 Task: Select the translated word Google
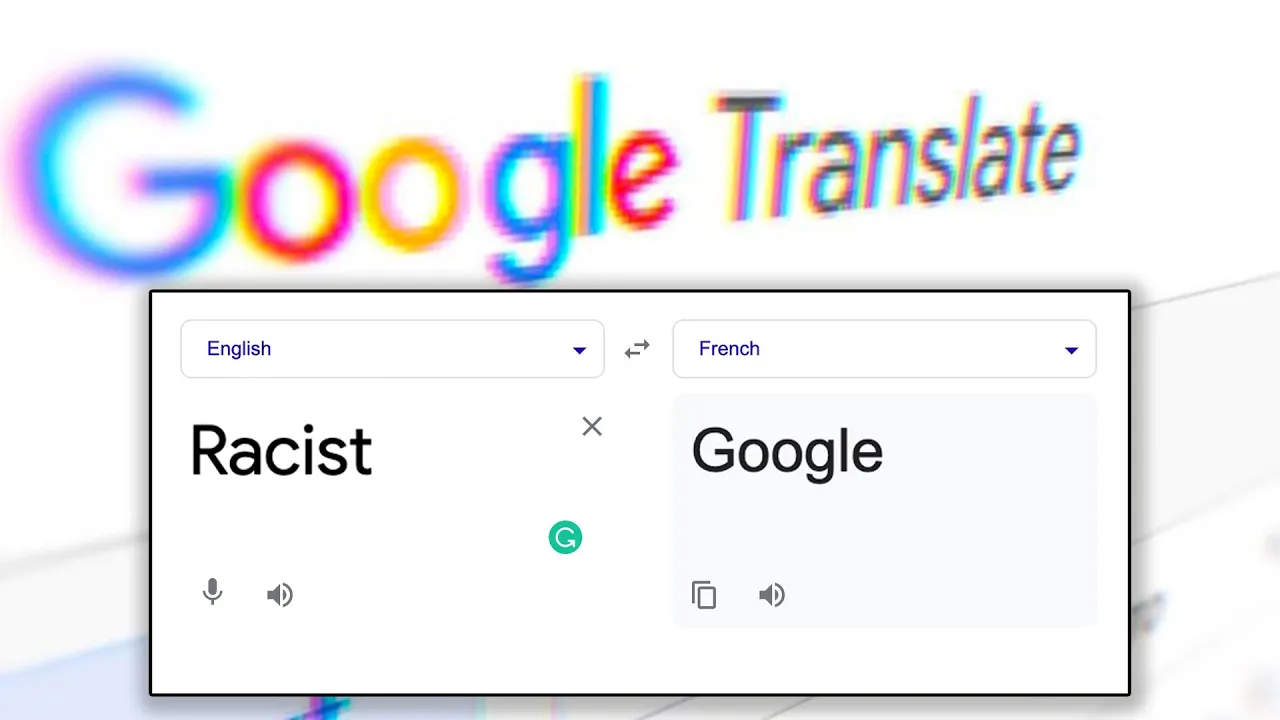[x=787, y=452]
